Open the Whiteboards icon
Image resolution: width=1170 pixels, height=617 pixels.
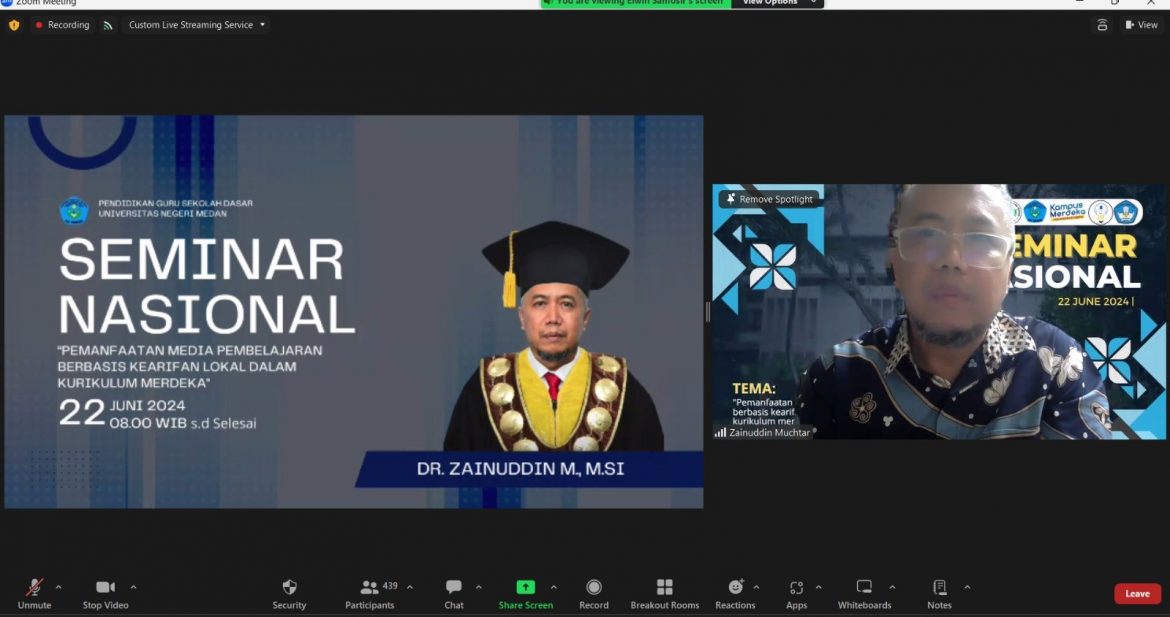coord(863,593)
